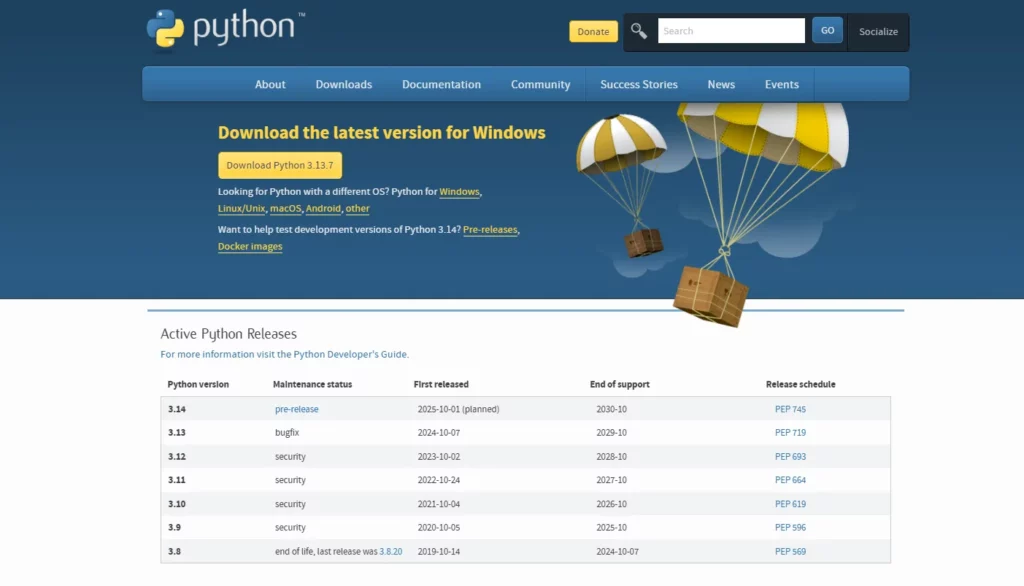Click 'Download the latest version for Windows' heading

(x=381, y=133)
